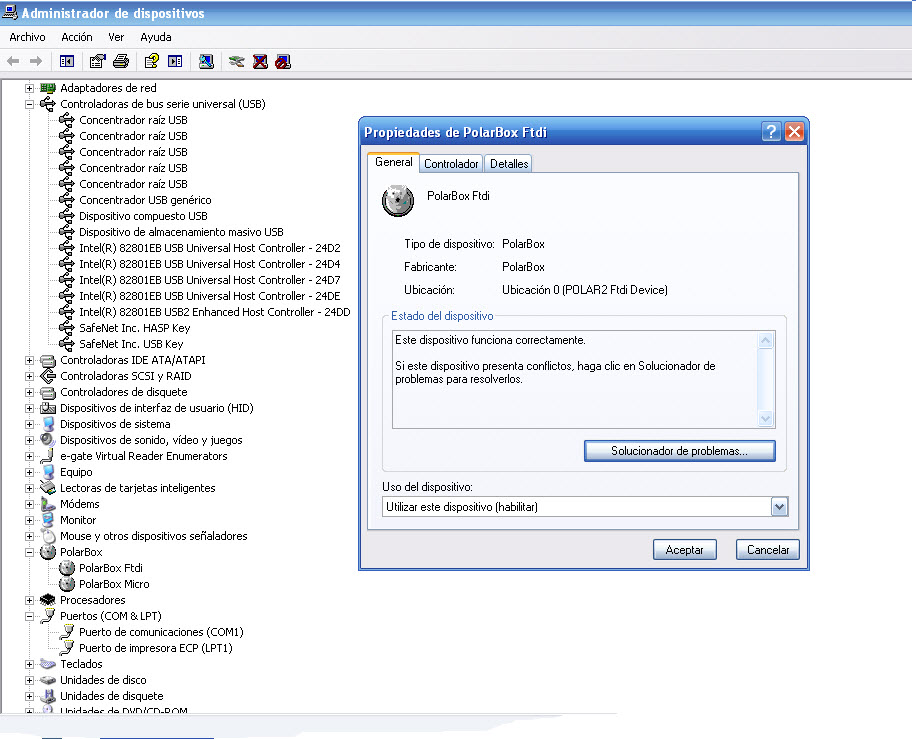The height and width of the screenshot is (739, 916).
Task: Select Dispositivos de sonido, vídeo y juegos
Action: (151, 440)
